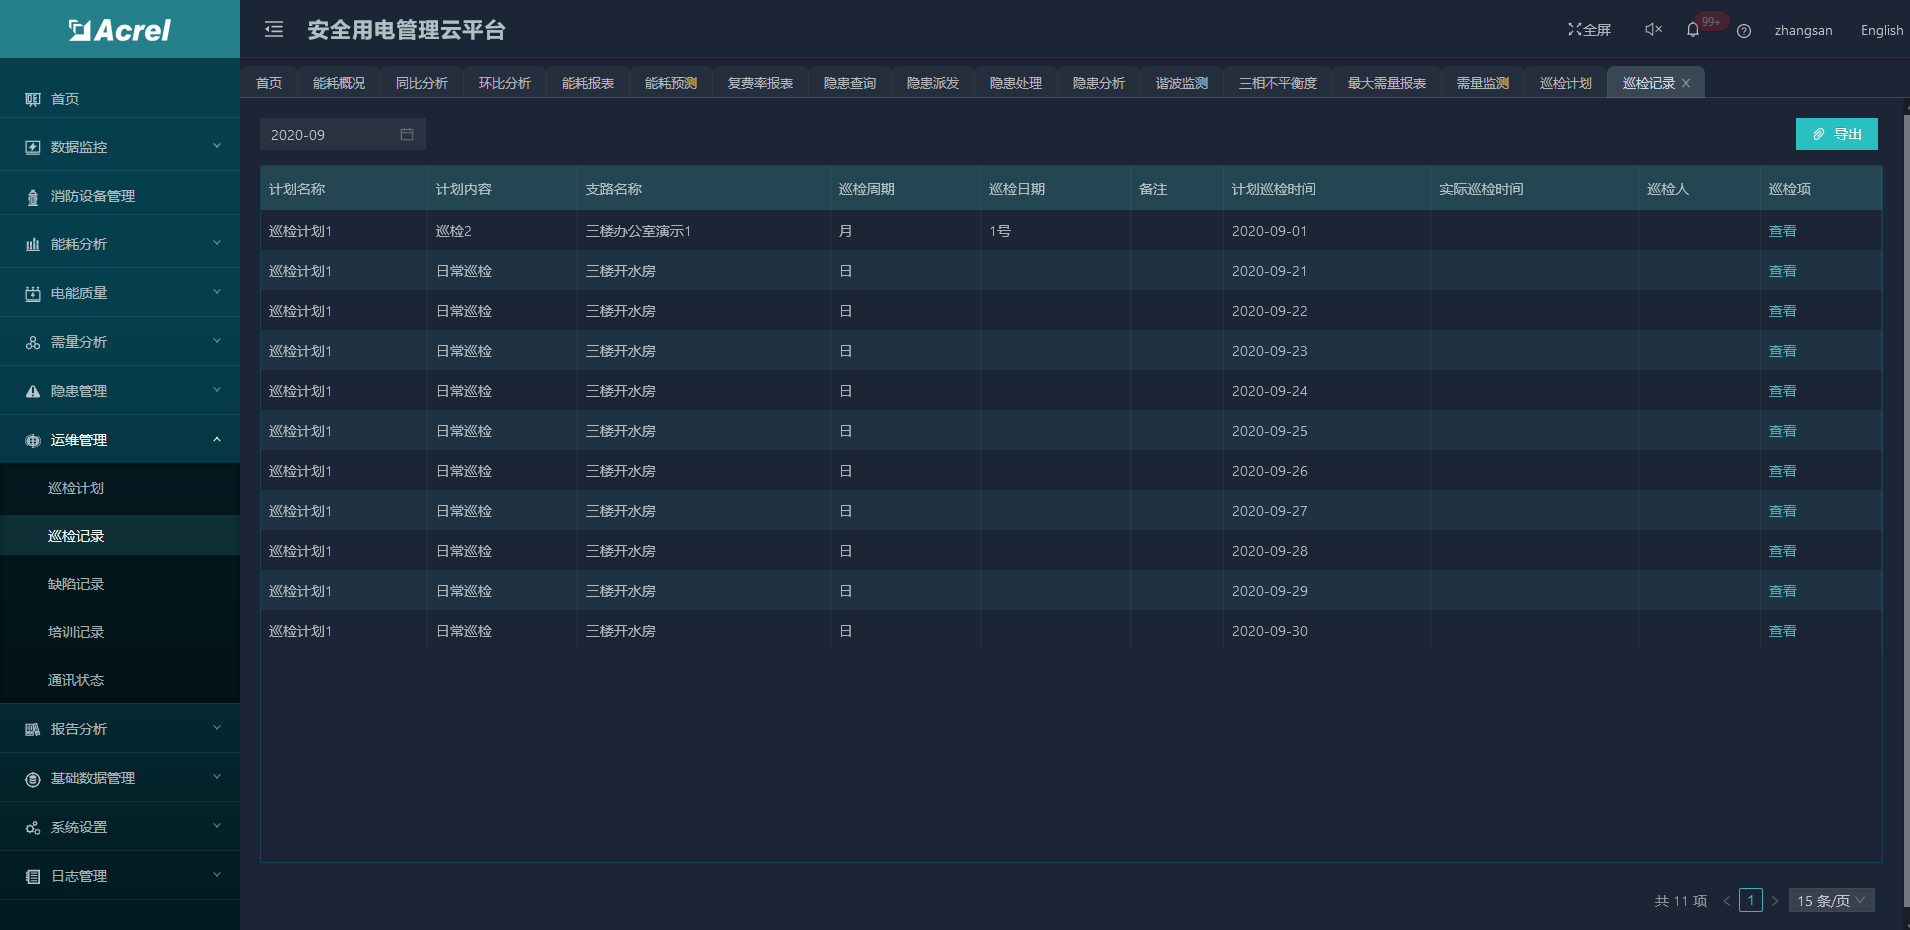The image size is (1910, 930).
Task: Click the 2020-09 month input field
Action: [x=330, y=135]
